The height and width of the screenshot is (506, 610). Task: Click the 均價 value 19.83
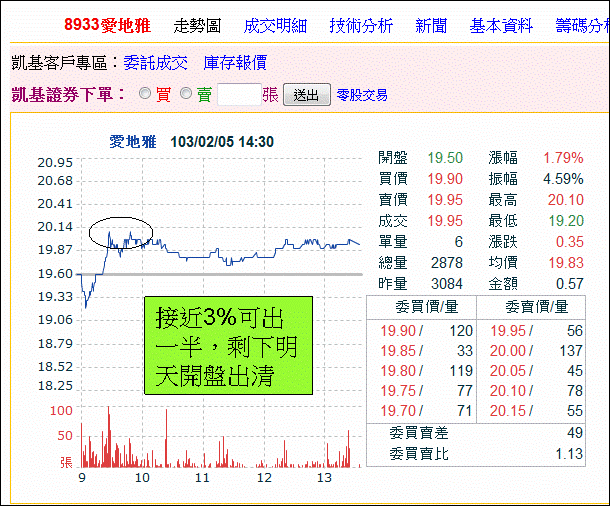tap(566, 263)
